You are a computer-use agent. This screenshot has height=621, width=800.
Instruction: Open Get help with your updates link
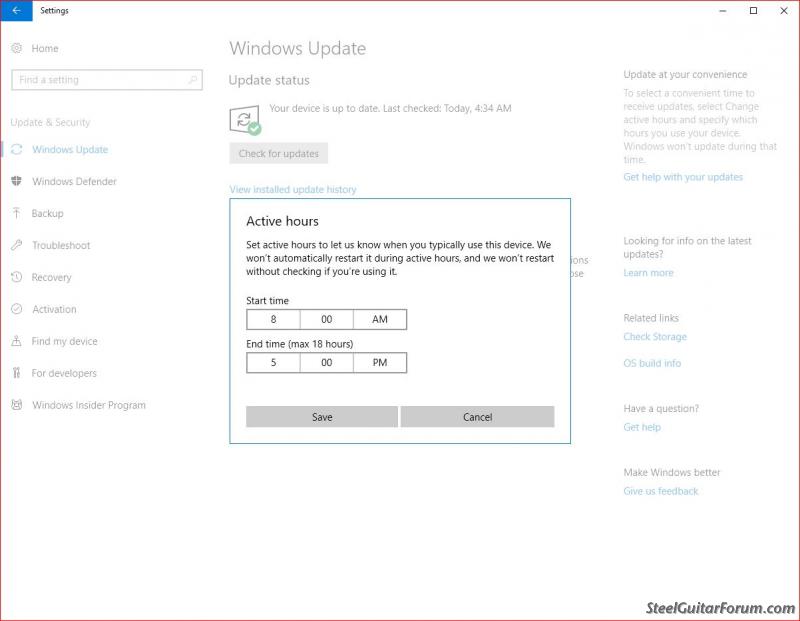point(683,177)
